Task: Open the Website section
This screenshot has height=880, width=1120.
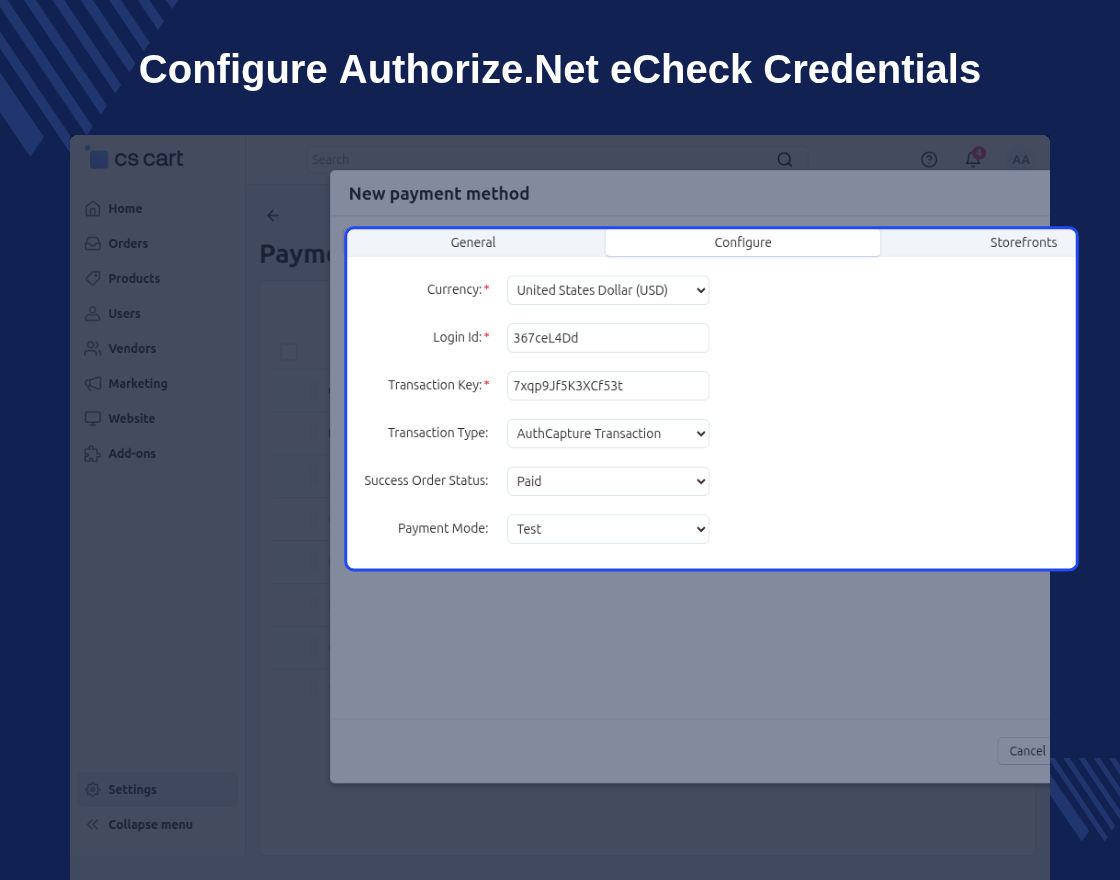Action: point(131,419)
